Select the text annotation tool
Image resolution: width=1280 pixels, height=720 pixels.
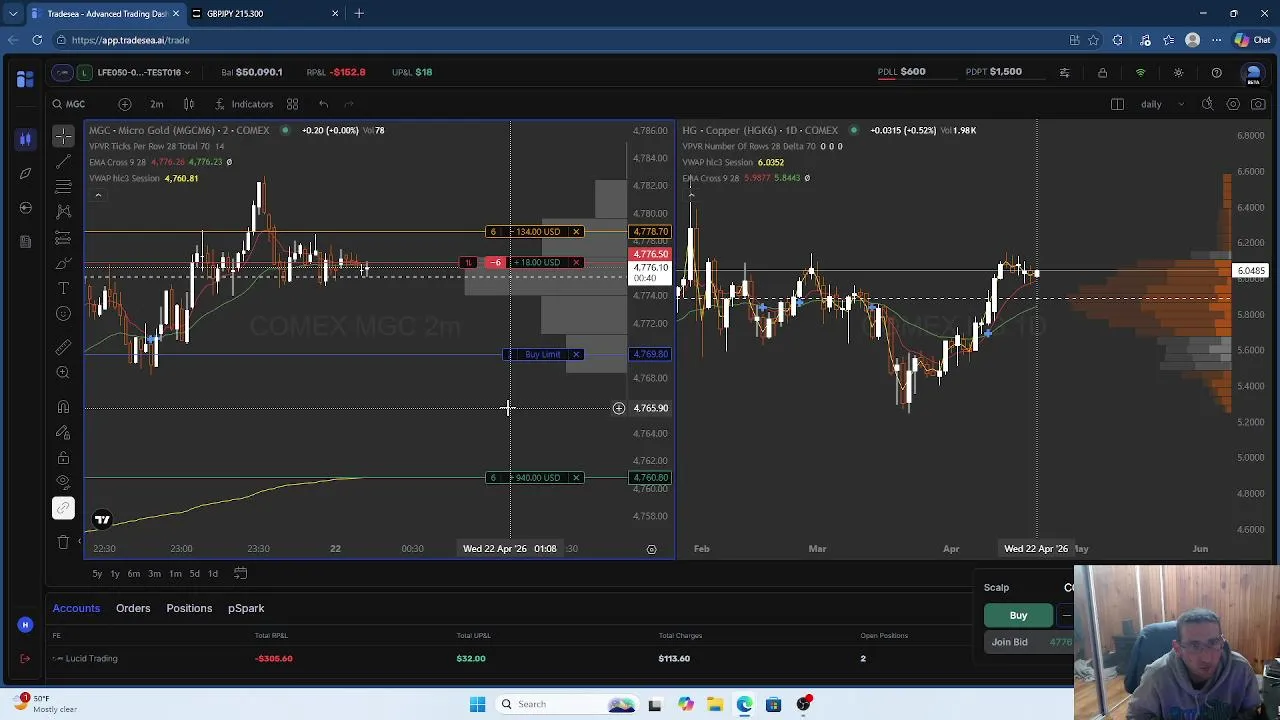63,288
